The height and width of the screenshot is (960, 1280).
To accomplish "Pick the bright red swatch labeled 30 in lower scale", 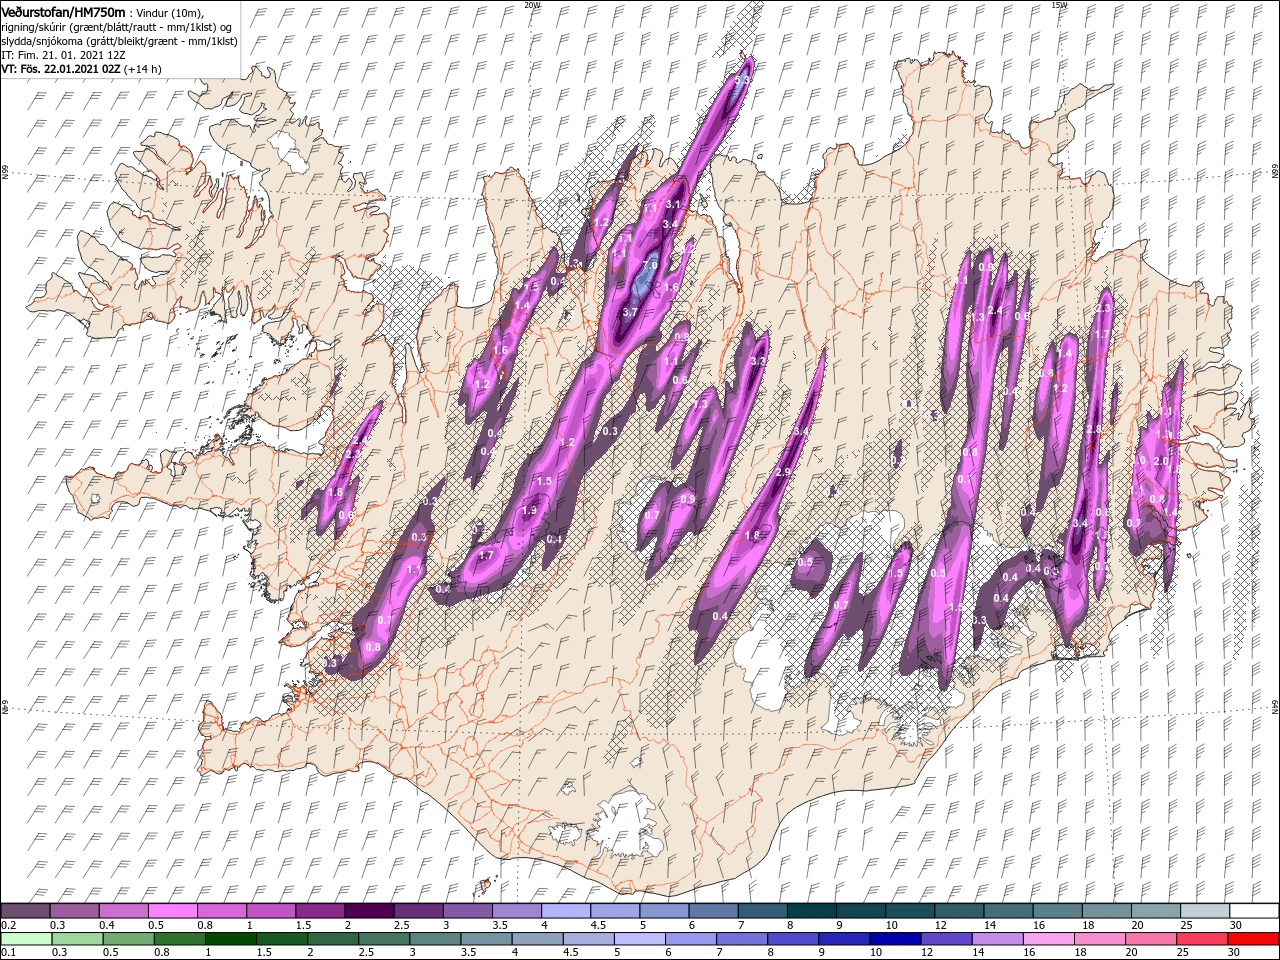I will 1252,939.
